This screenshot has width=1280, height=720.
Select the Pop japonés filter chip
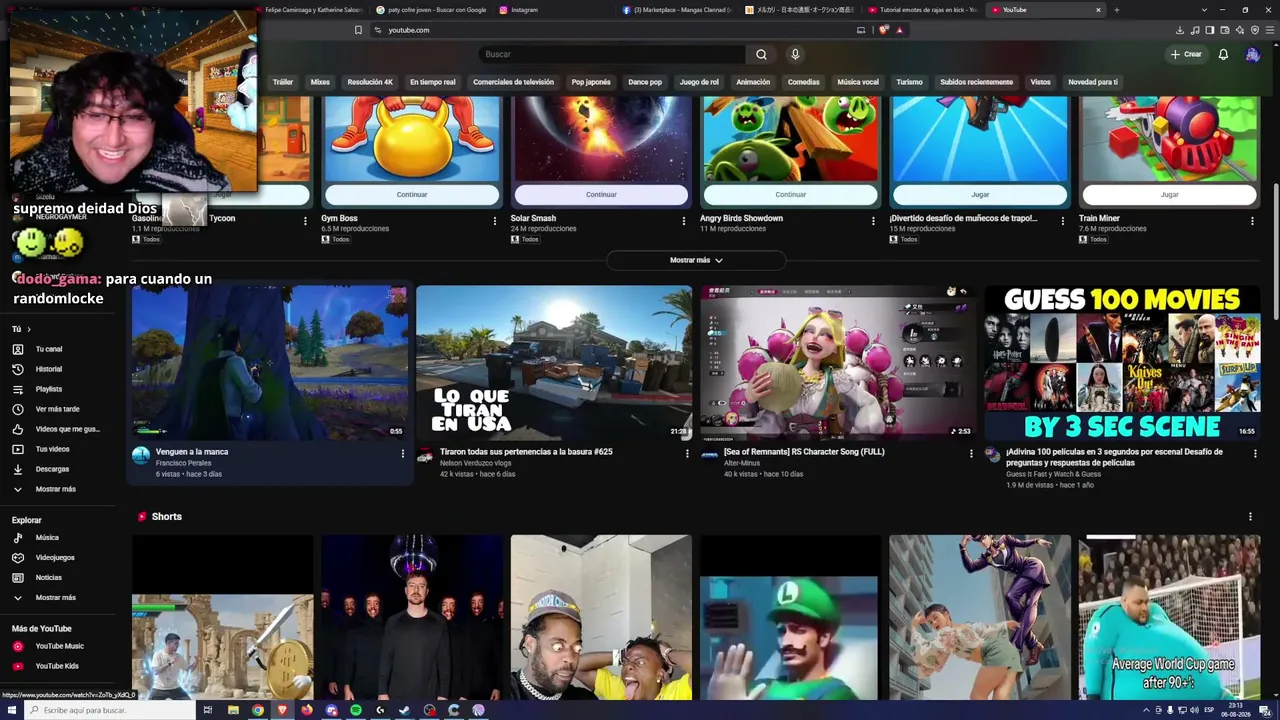(x=591, y=82)
